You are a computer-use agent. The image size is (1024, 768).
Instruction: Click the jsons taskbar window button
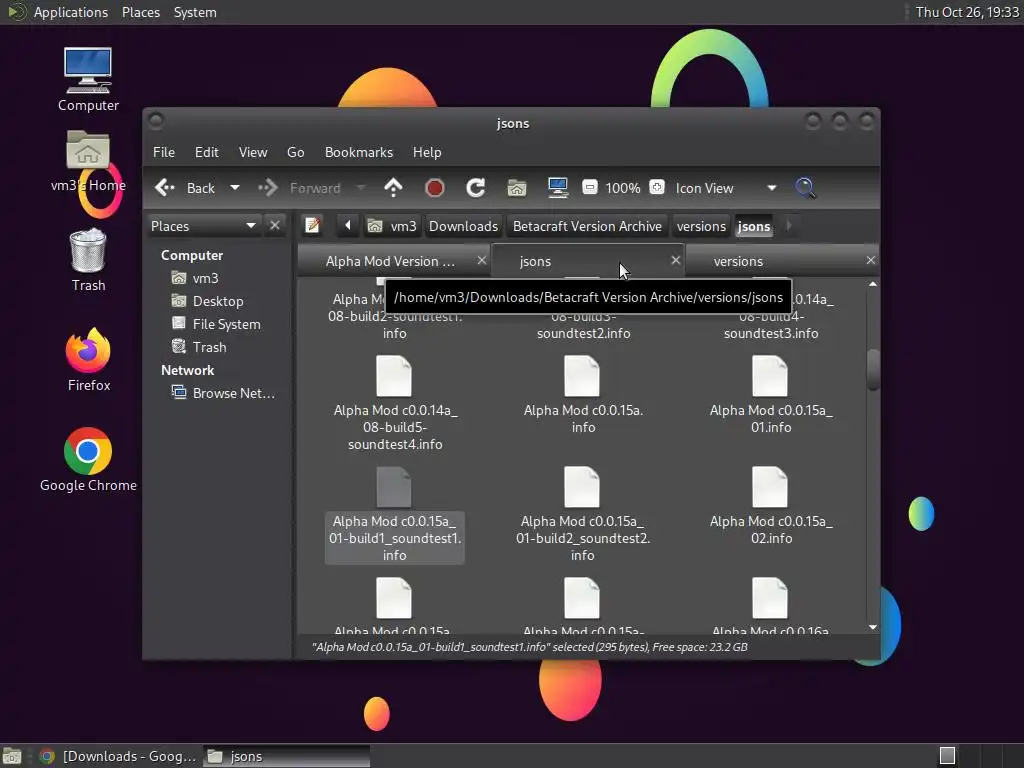(286, 756)
